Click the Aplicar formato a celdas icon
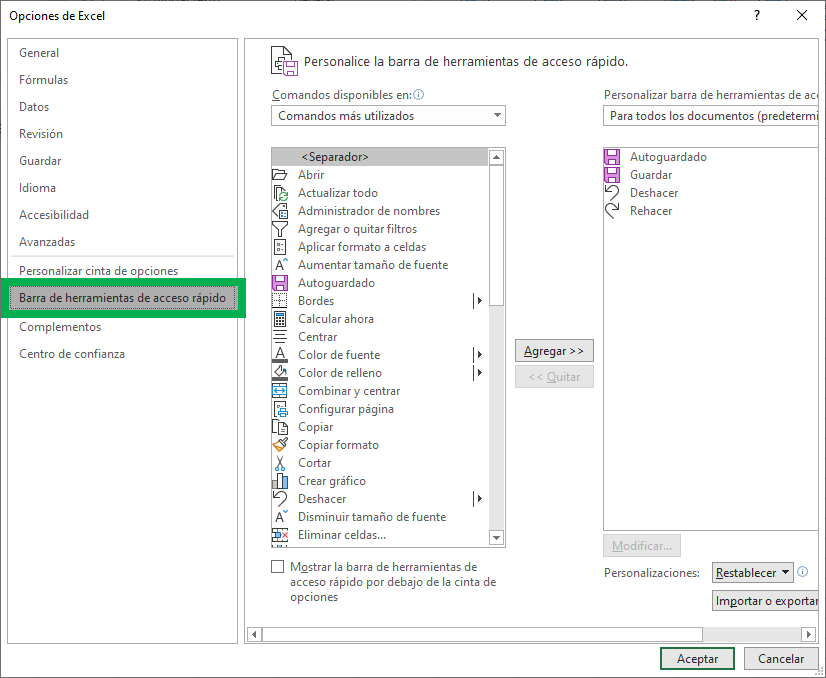This screenshot has height=678, width=826. tap(280, 247)
